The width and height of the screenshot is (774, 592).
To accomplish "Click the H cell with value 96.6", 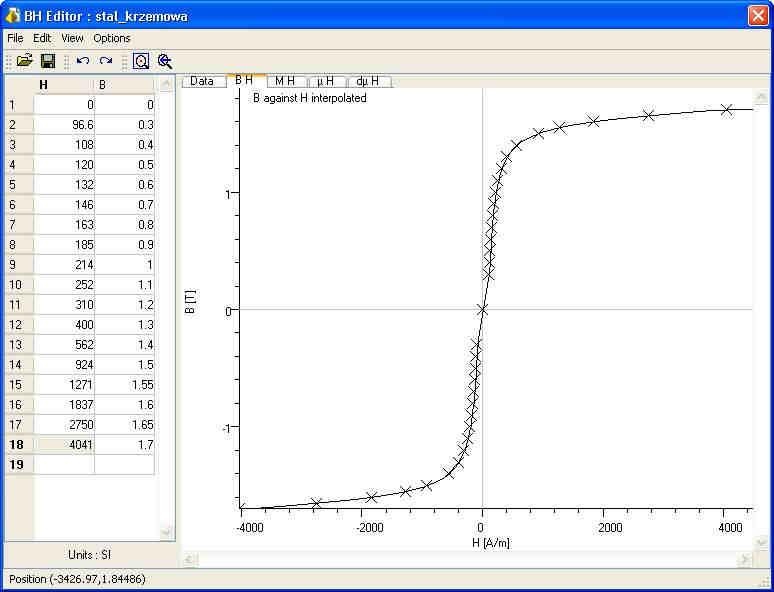I will (64, 125).
